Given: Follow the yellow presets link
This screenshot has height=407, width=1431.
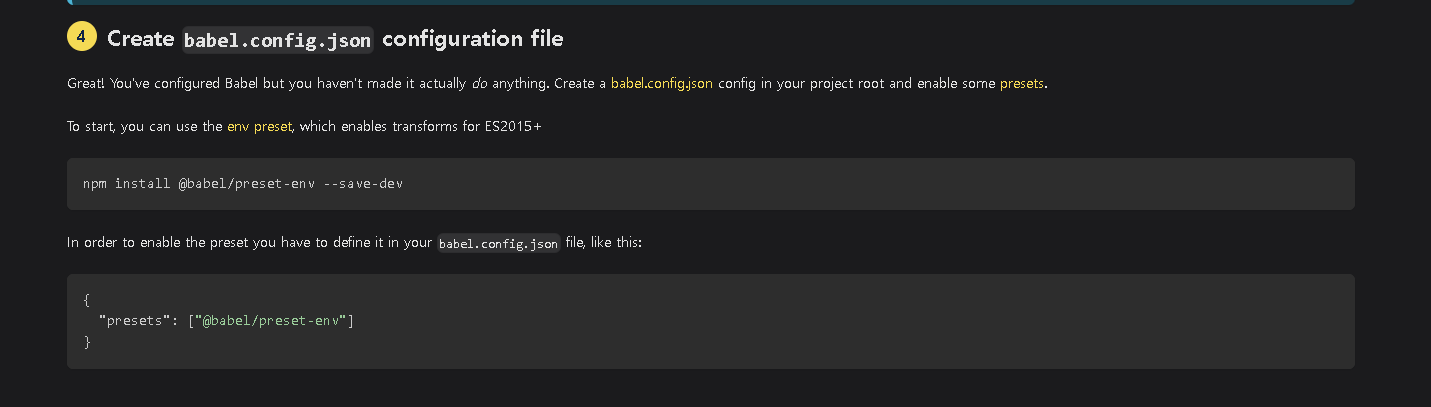Looking at the screenshot, I should 1022,84.
